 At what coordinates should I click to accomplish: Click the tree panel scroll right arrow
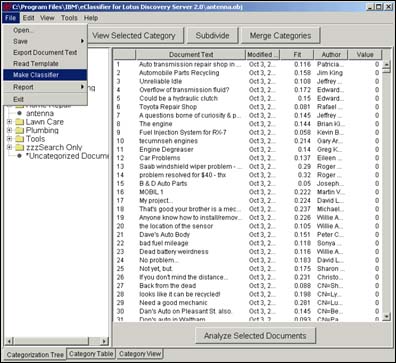click(104, 341)
